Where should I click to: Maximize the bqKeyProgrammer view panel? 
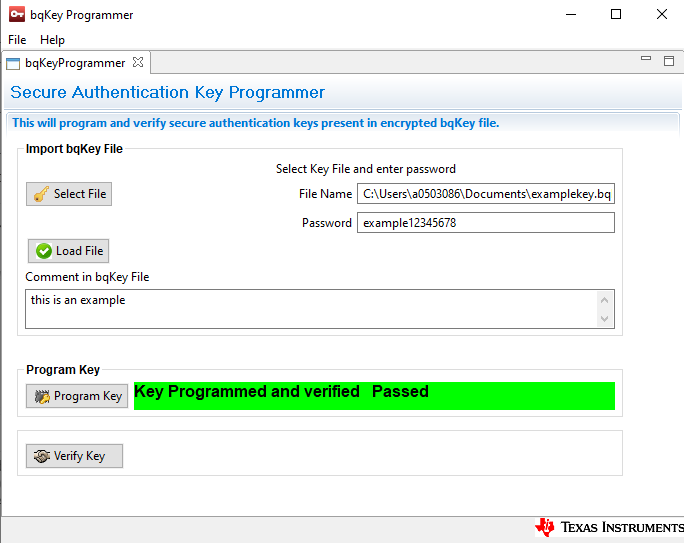pos(669,61)
